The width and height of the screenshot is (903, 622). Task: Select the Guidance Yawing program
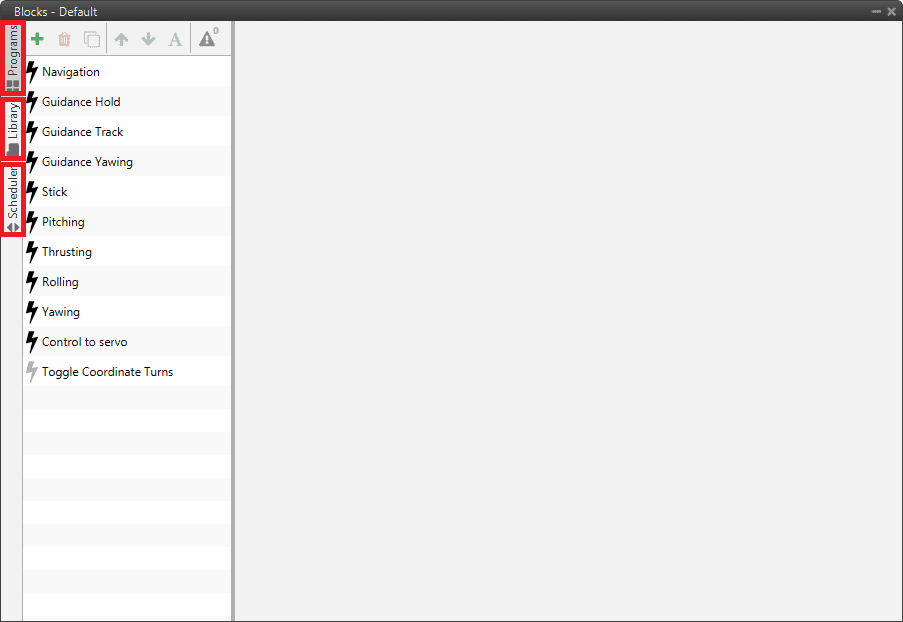coord(127,162)
